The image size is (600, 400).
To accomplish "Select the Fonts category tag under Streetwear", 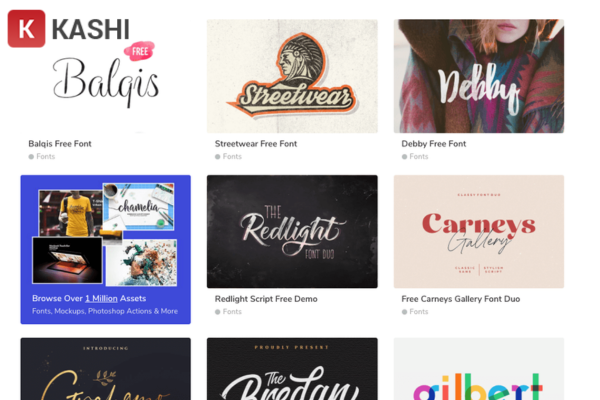I will 228,157.
